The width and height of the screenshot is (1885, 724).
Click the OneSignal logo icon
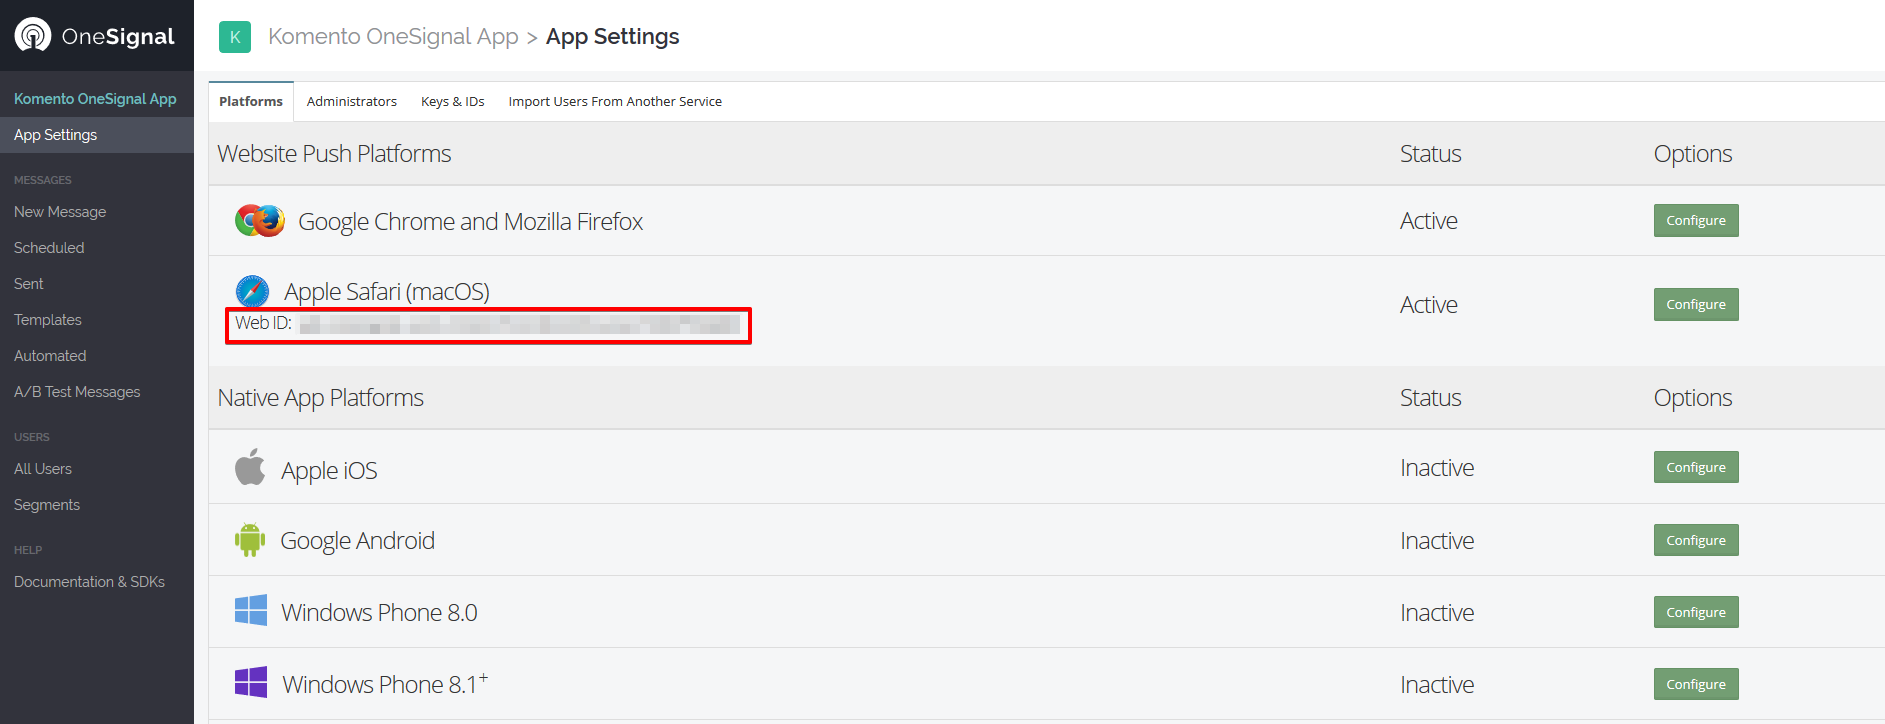point(33,35)
